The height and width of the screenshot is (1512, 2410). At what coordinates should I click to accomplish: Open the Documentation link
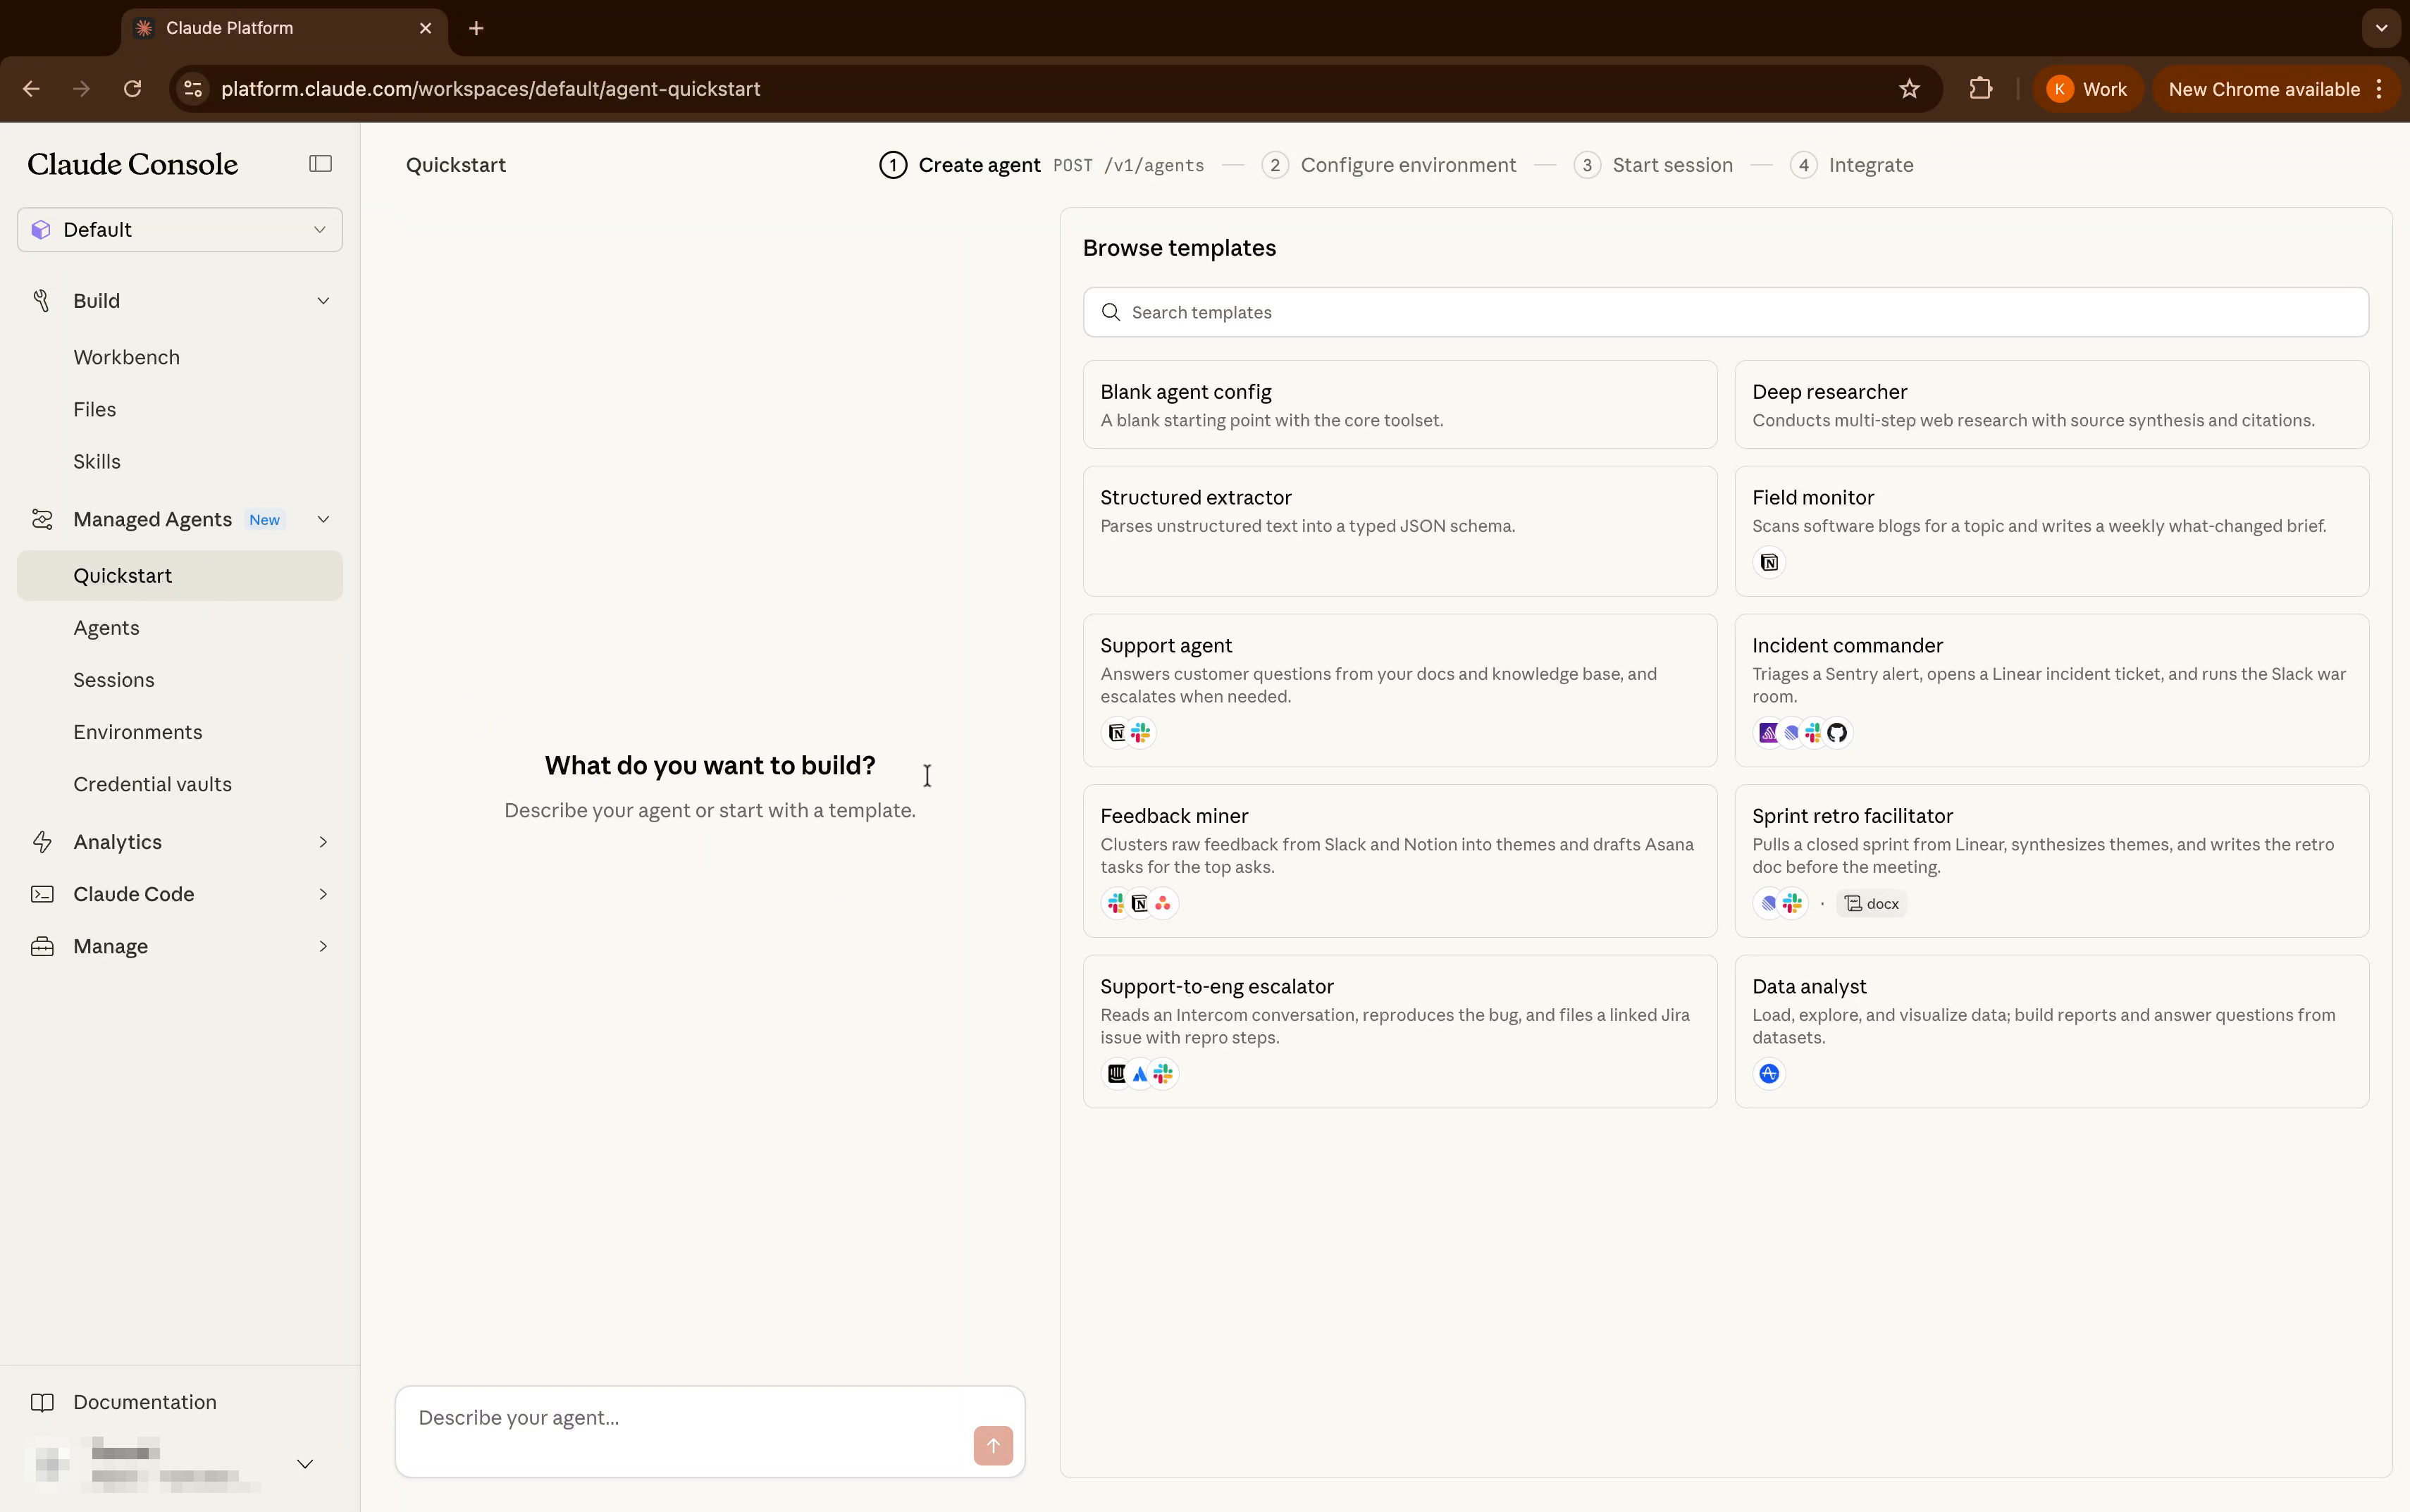[145, 1402]
